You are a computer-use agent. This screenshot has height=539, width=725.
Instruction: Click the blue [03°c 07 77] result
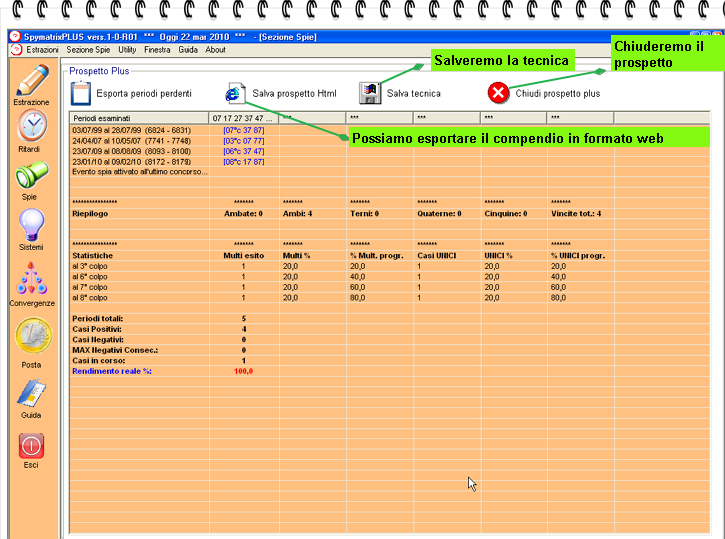[x=244, y=141]
